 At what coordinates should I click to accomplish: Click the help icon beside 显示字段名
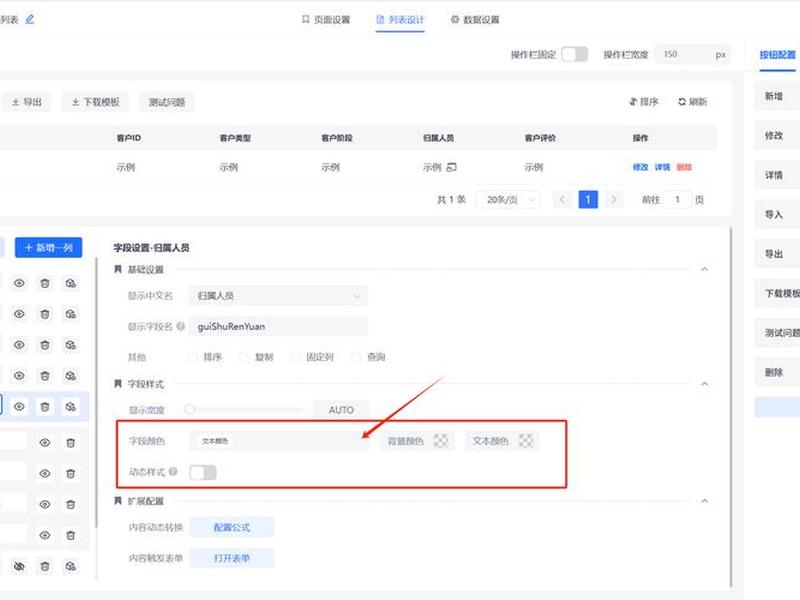coord(181,326)
